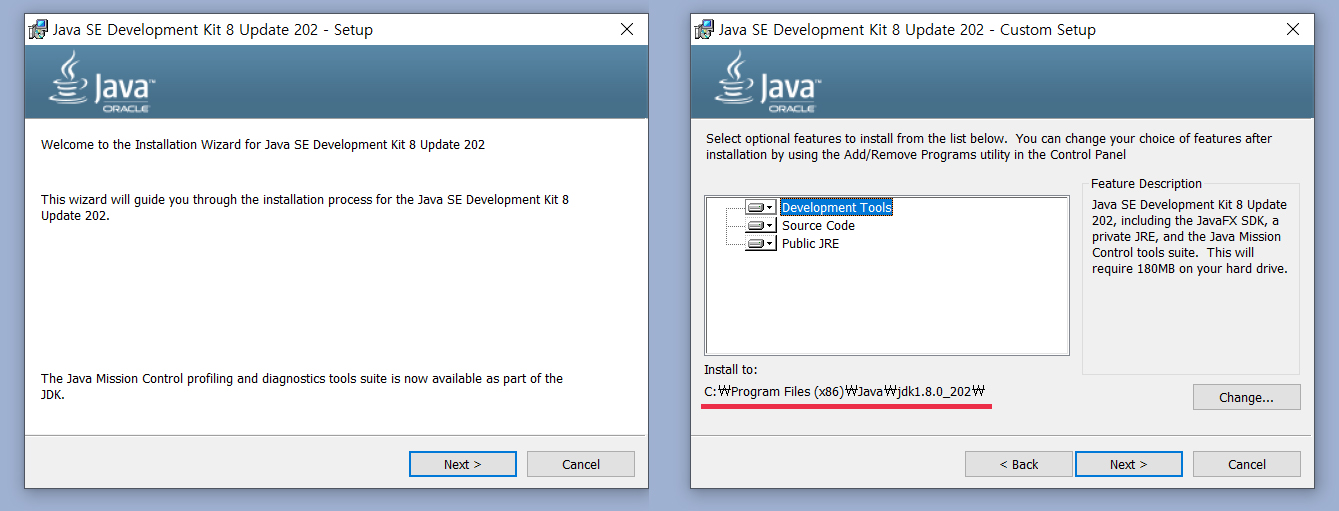This screenshot has width=1339, height=511.
Task: Go Back in the Custom Setup window
Action: [x=1018, y=464]
